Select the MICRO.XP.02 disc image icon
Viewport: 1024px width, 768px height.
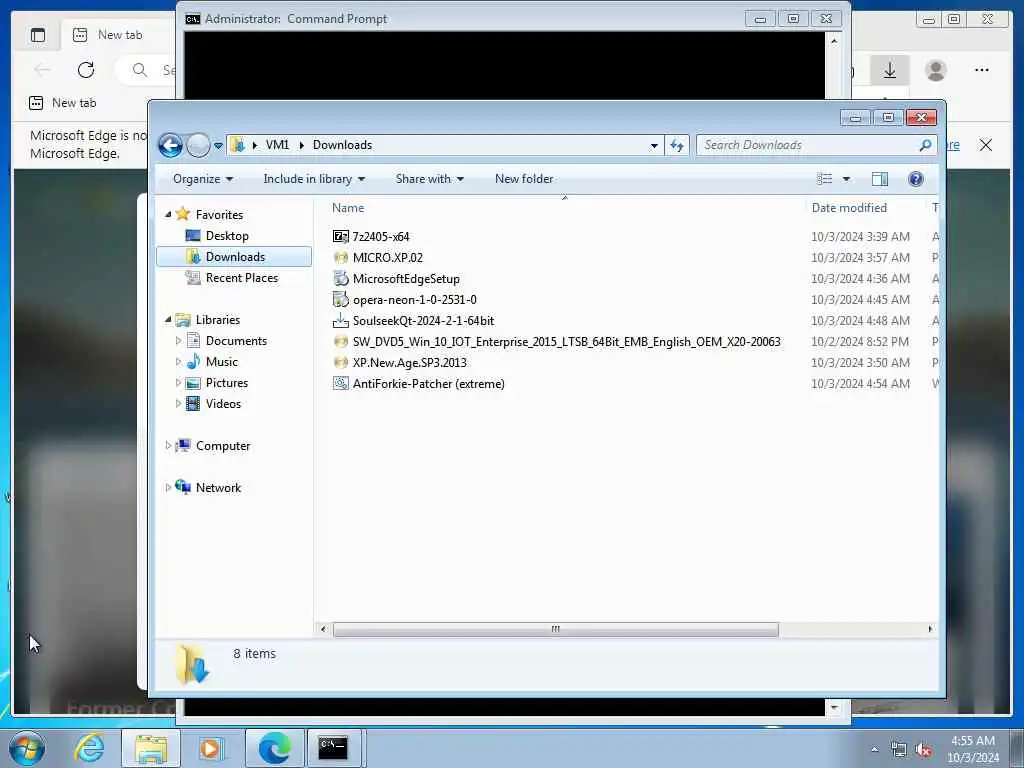tap(340, 257)
